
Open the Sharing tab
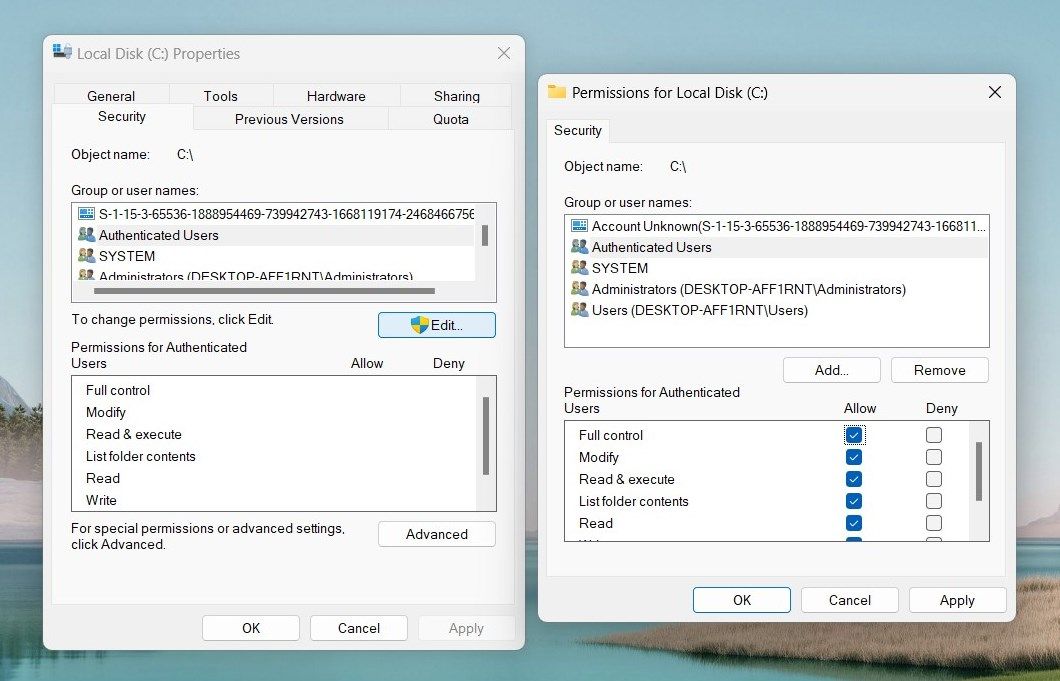456,96
